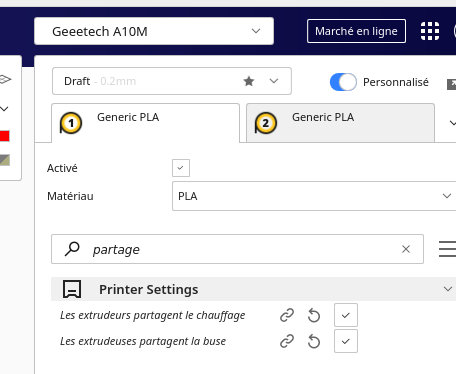Open settings visibility hamburger menu
Viewport: 456px width, 374px height.
click(x=447, y=249)
